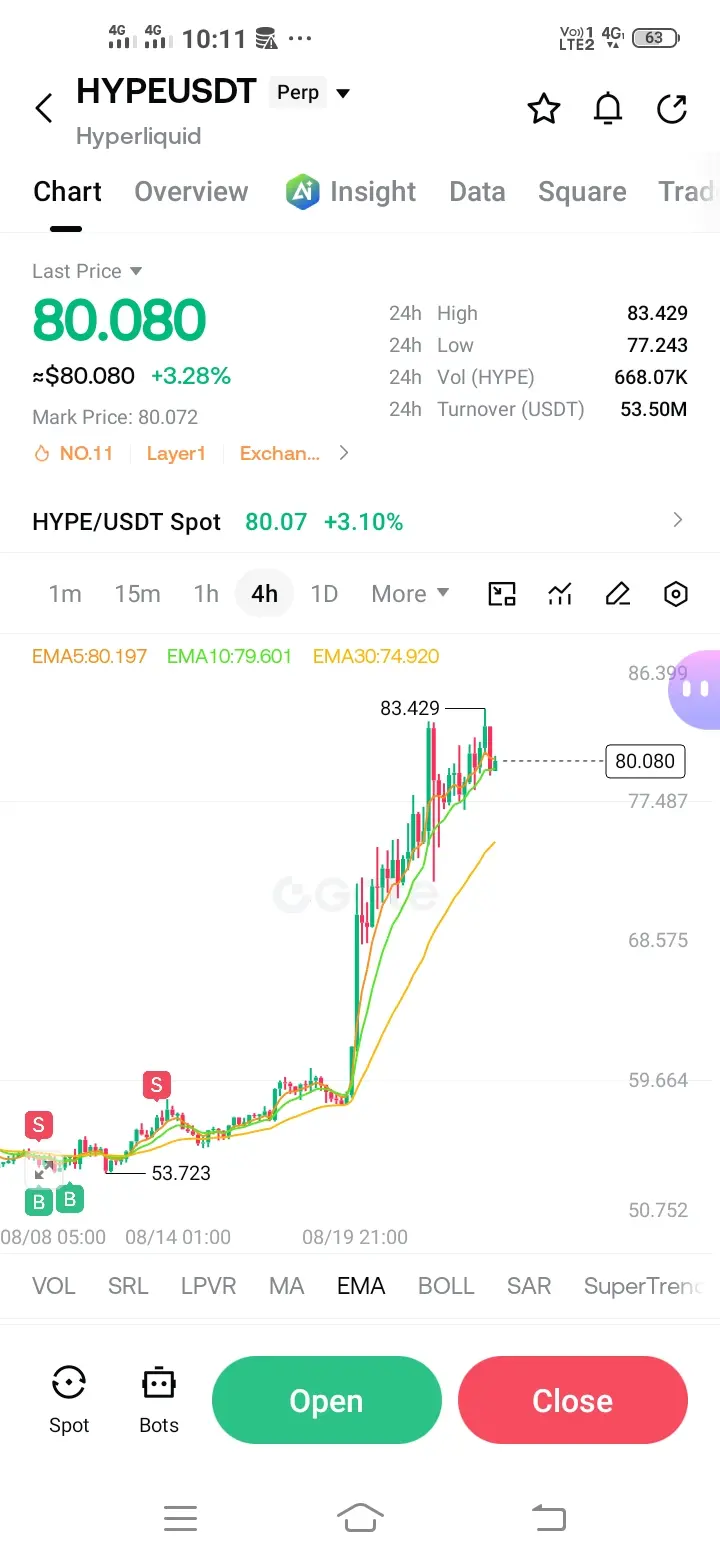Enable the MA indicator
This screenshot has height=1560, width=720.
pos(287,1286)
